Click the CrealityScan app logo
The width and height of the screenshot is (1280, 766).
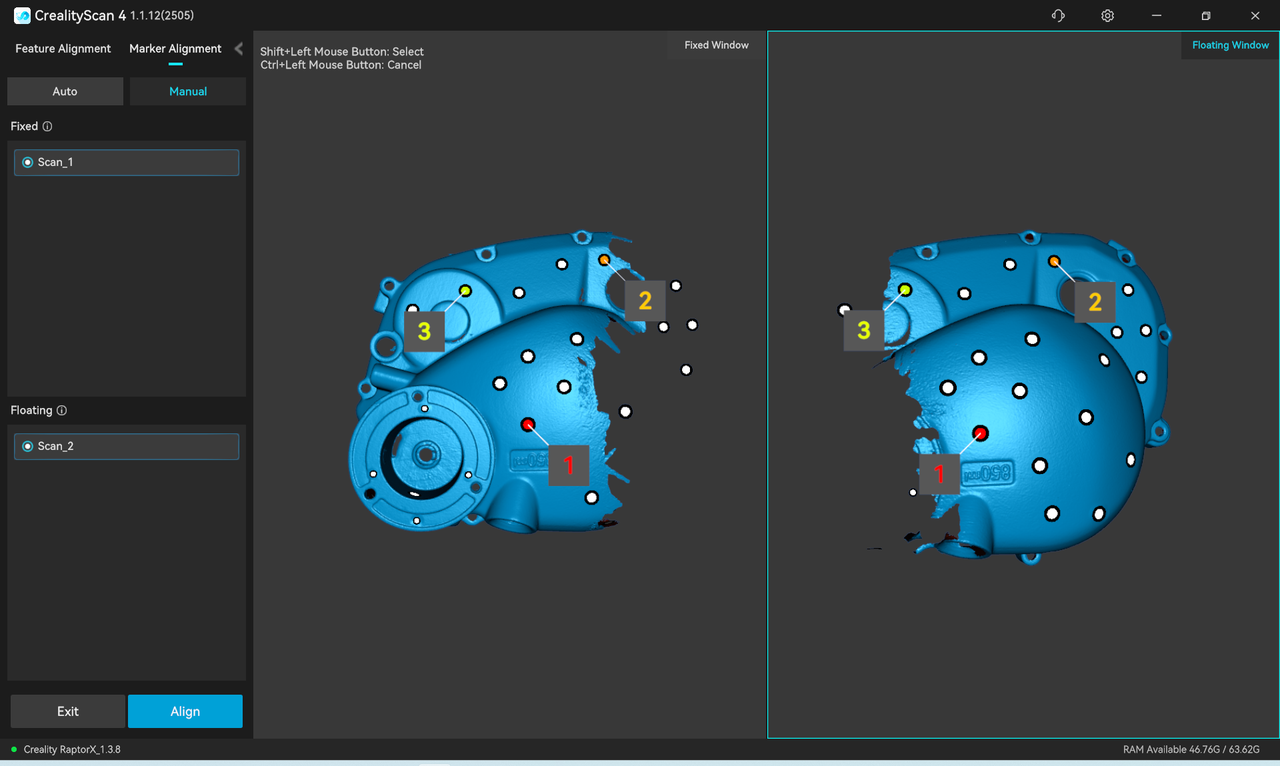pyautogui.click(x=22, y=16)
